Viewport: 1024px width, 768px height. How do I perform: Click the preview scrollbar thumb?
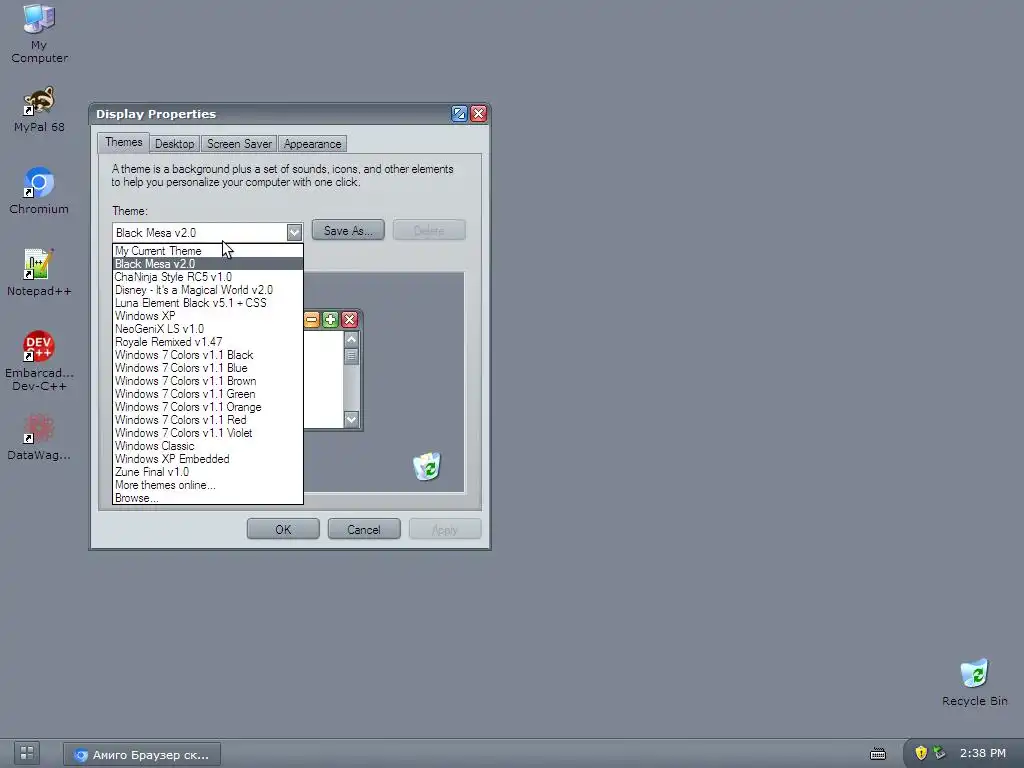point(351,356)
